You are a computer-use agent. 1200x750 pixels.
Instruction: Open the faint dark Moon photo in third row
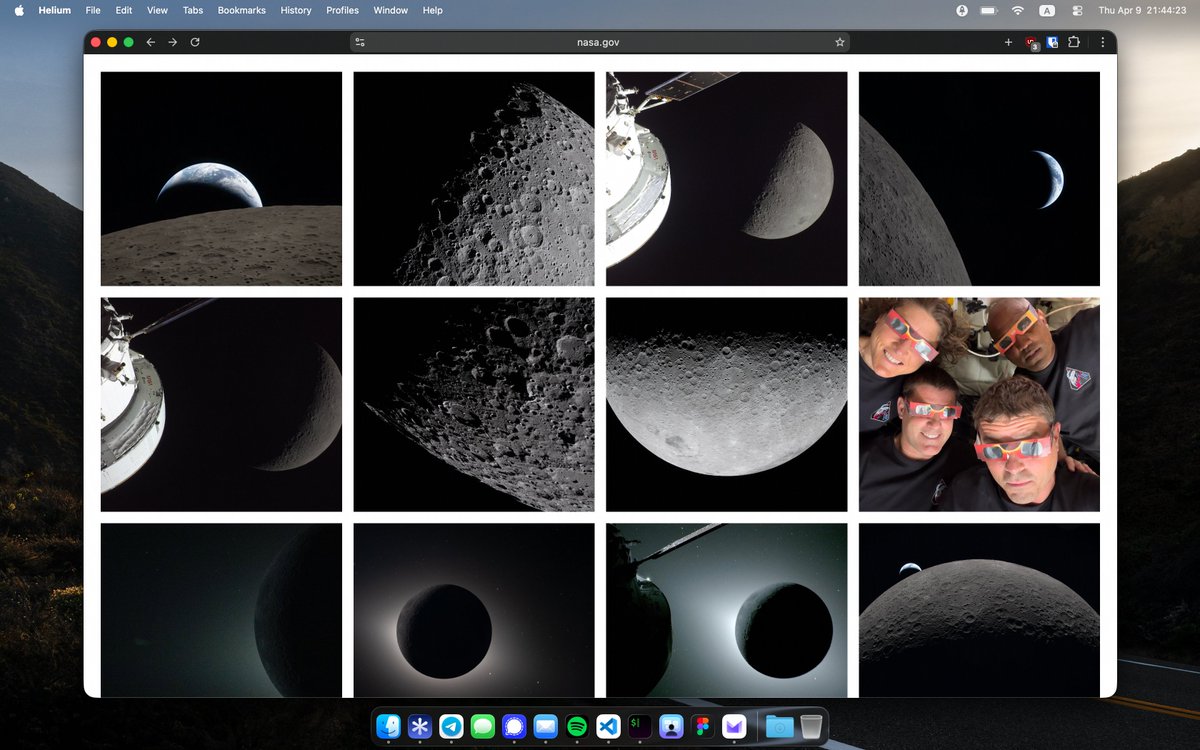click(221, 610)
